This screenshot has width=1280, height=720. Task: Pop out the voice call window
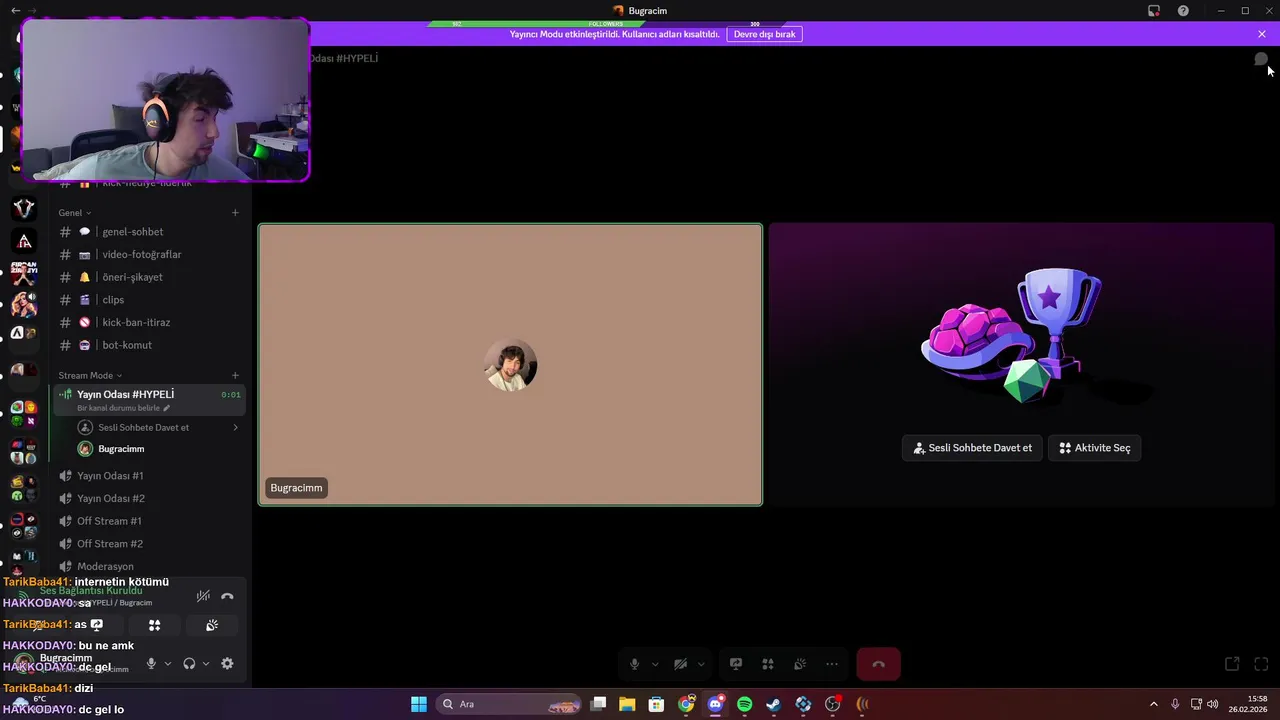(x=1232, y=664)
